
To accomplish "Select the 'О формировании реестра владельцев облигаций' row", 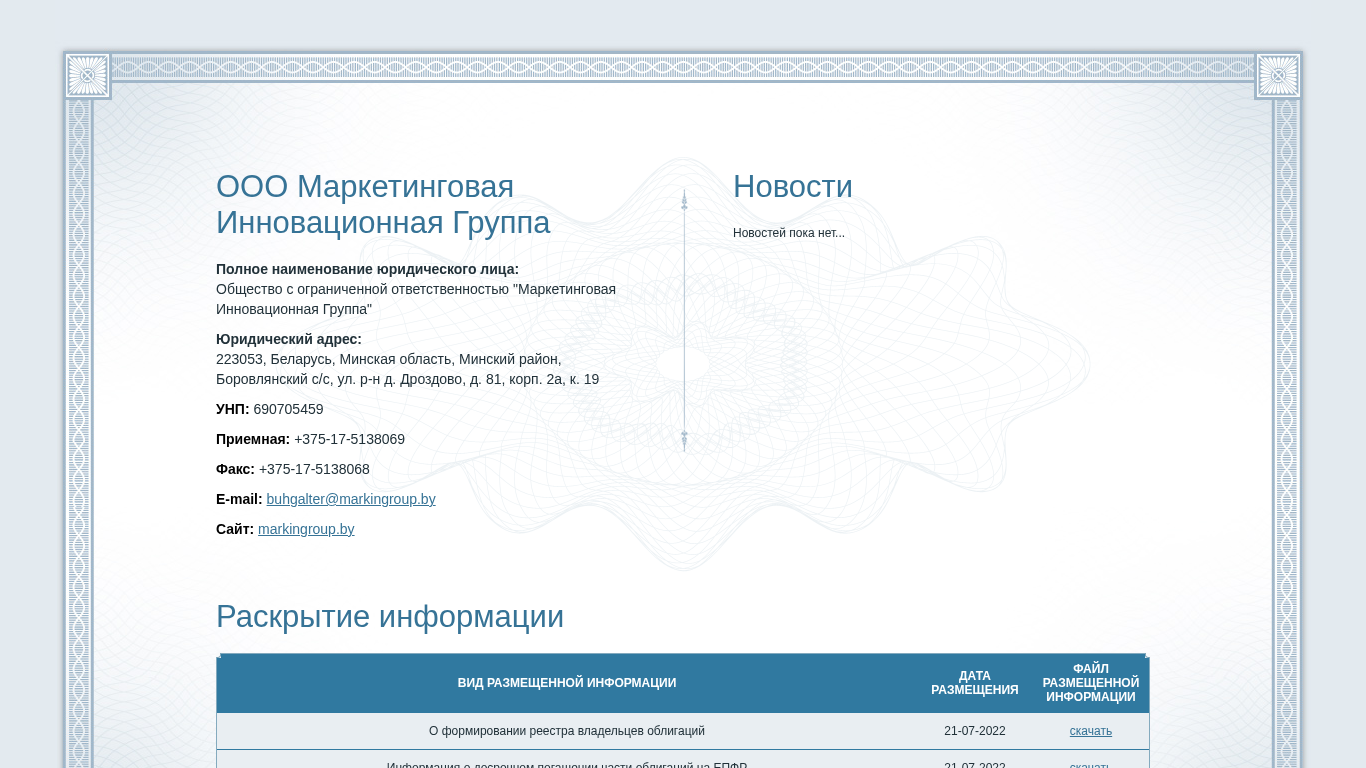I will 566,731.
